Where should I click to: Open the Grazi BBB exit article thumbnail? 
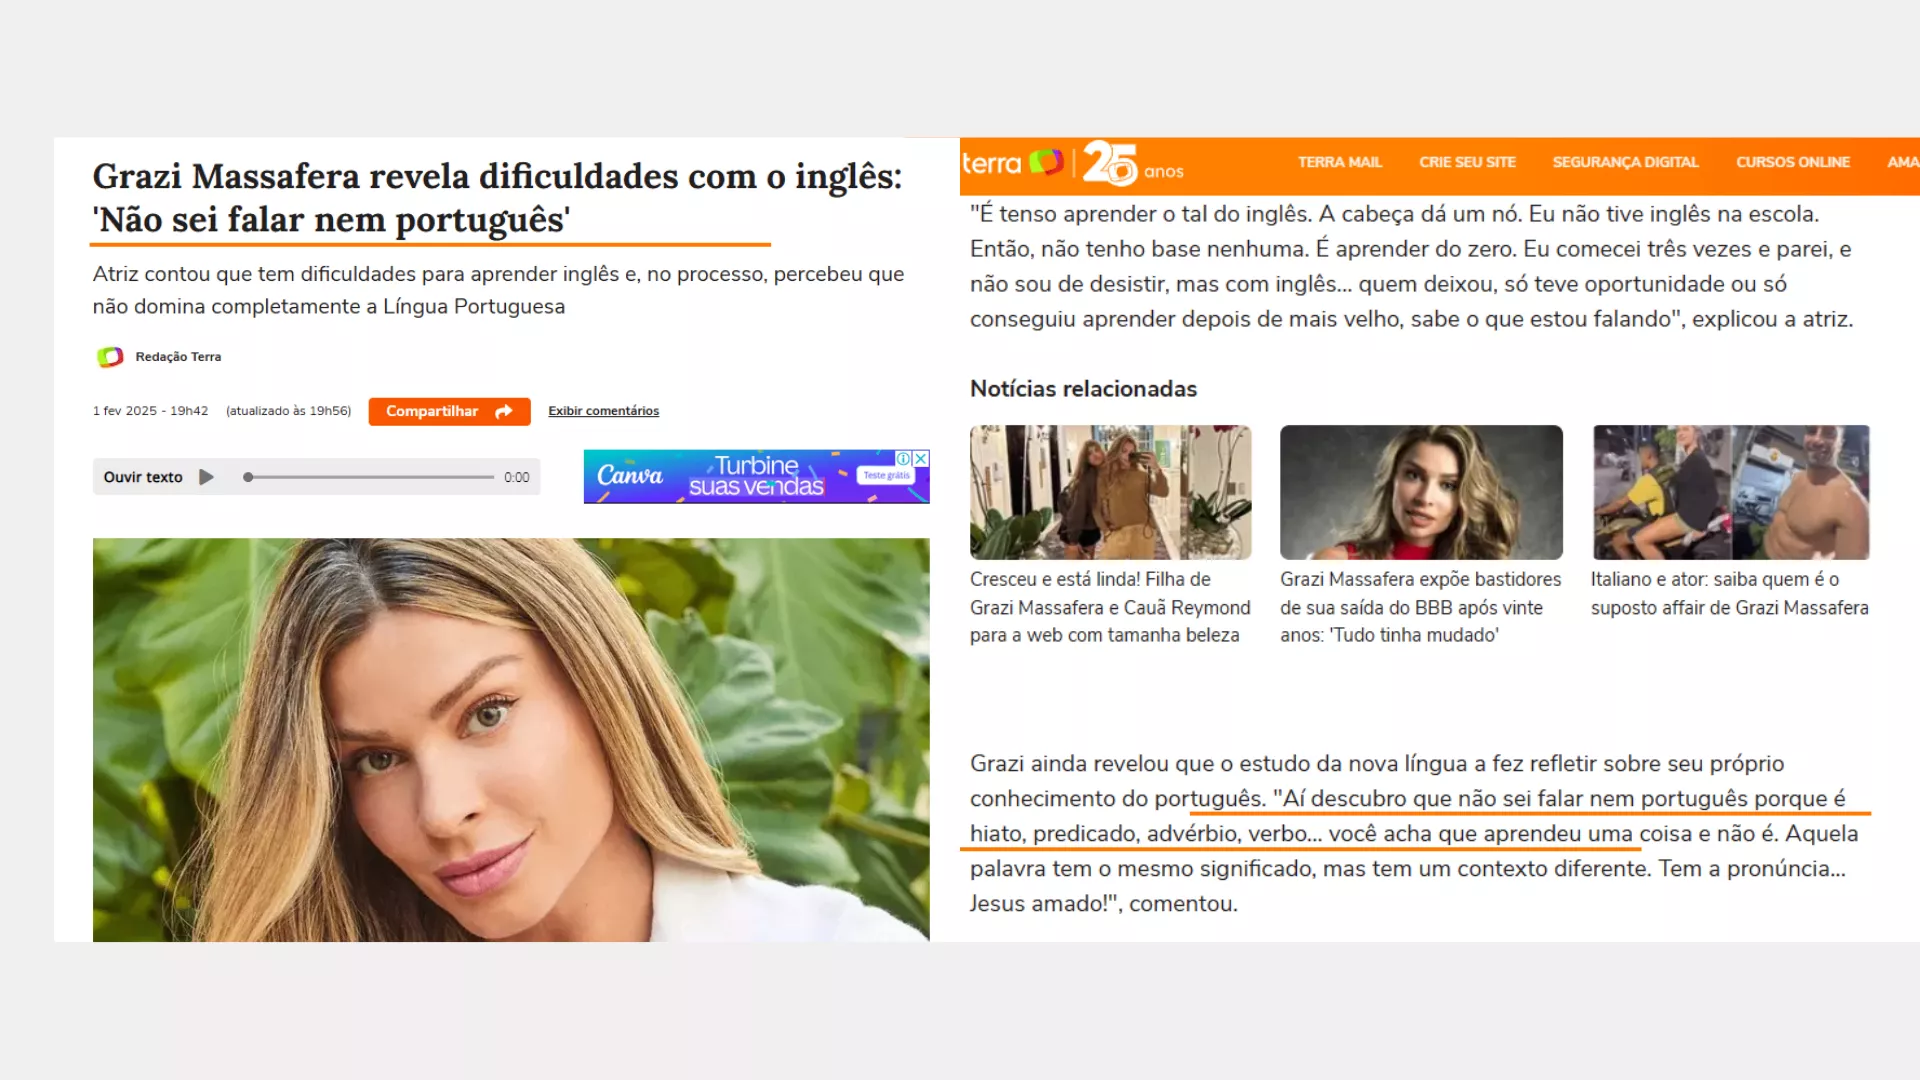click(x=1421, y=492)
